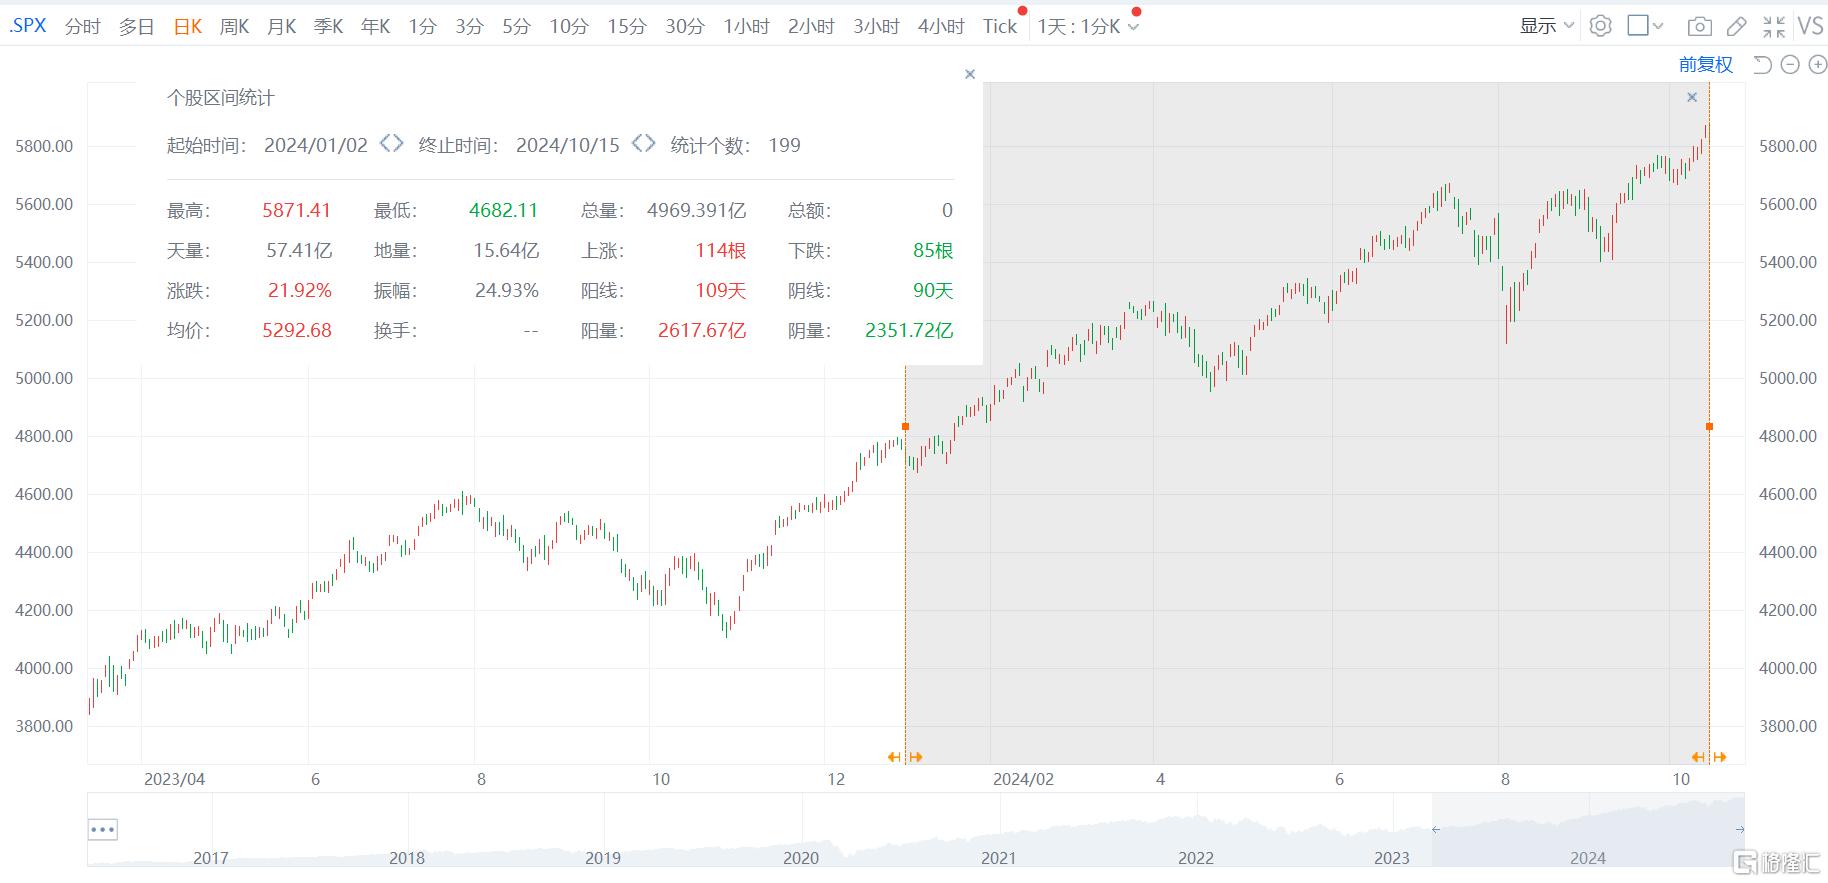The height and width of the screenshot is (883, 1828).
Task: Select the .SPX symbol tab
Action: tap(28, 26)
